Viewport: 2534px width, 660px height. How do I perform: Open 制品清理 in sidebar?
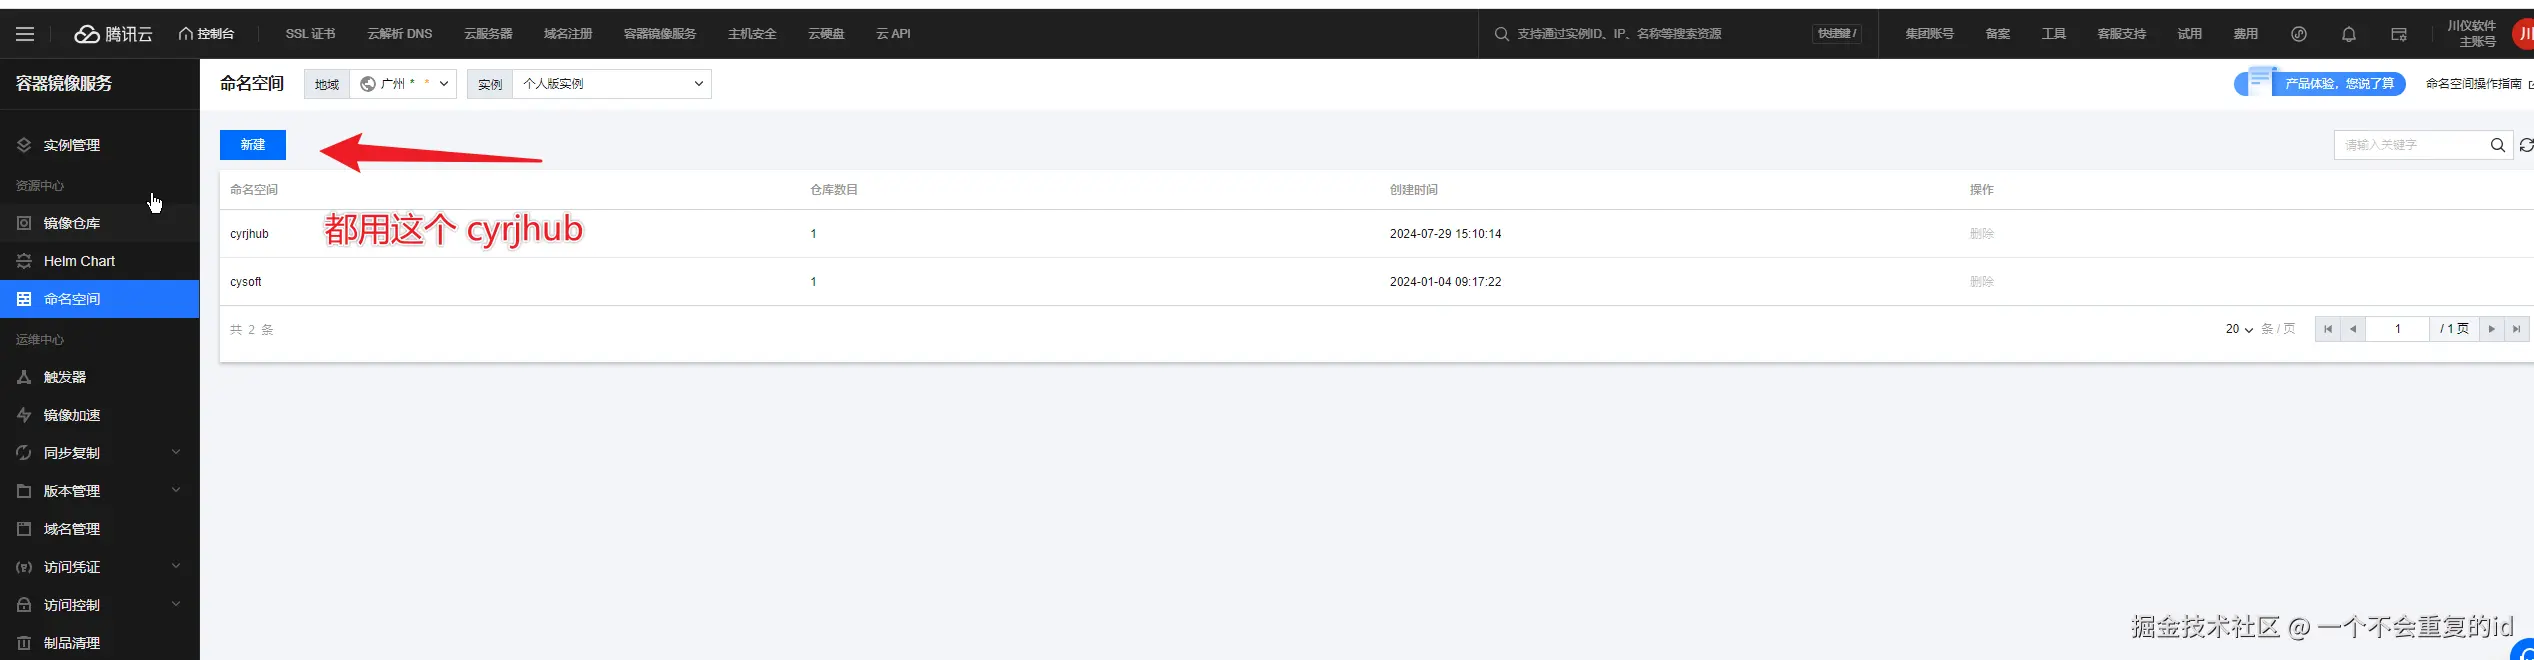(100, 643)
